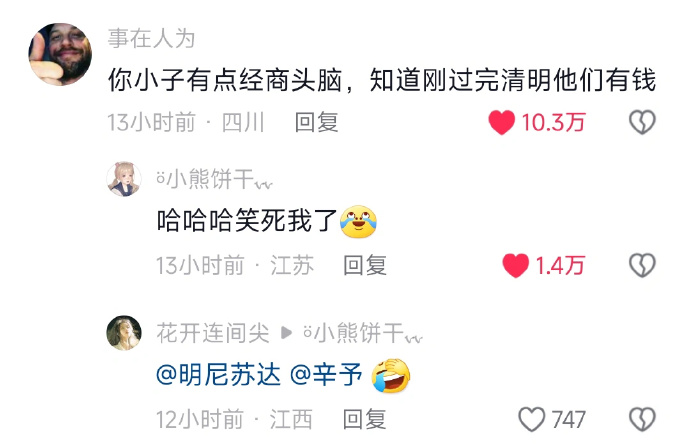Open username 花开连间尖
The height and width of the screenshot is (446, 690).
click(213, 333)
